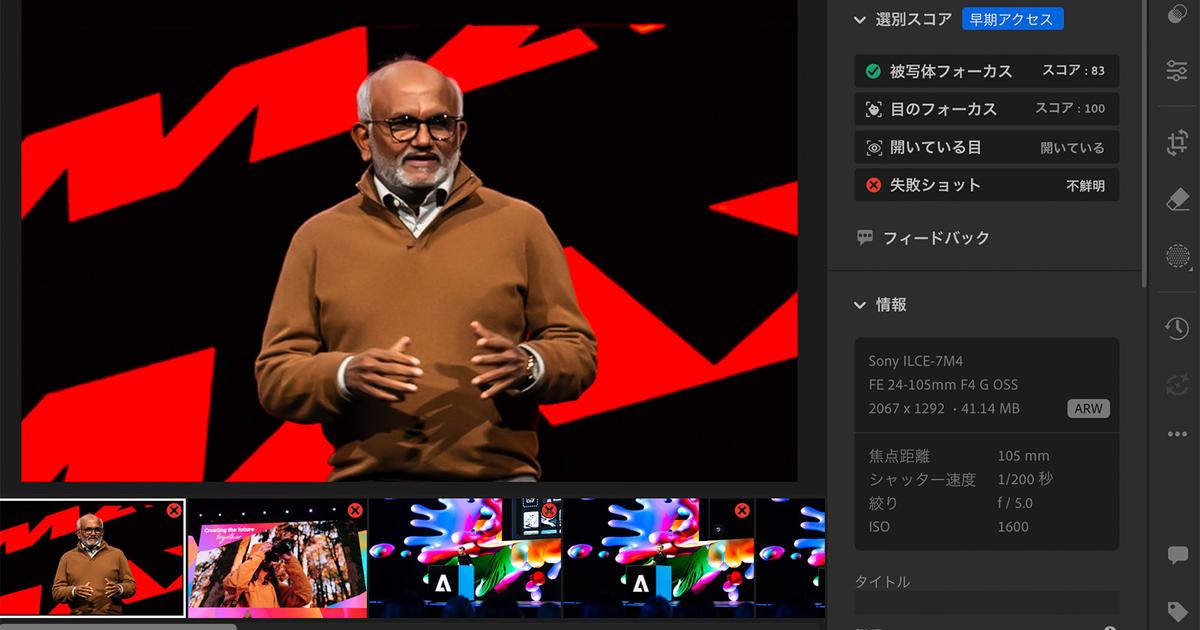Click the 'シャッター速度' label
Screen dimensions: 1200x630
922,480
